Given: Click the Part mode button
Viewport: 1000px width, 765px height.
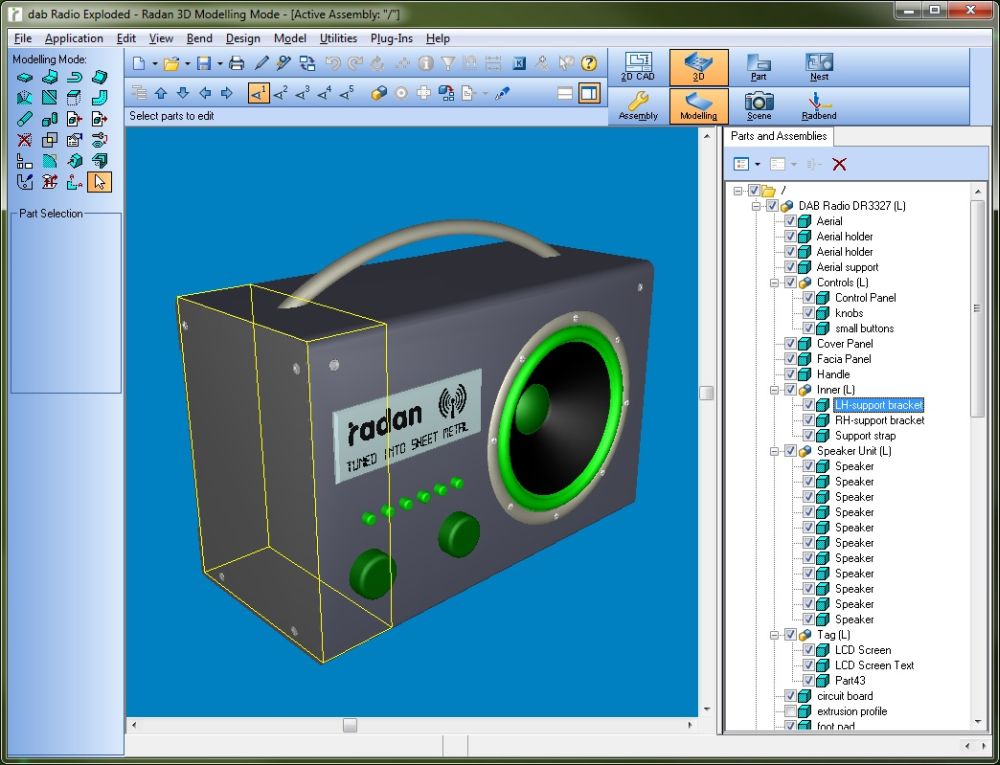Looking at the screenshot, I should (759, 68).
